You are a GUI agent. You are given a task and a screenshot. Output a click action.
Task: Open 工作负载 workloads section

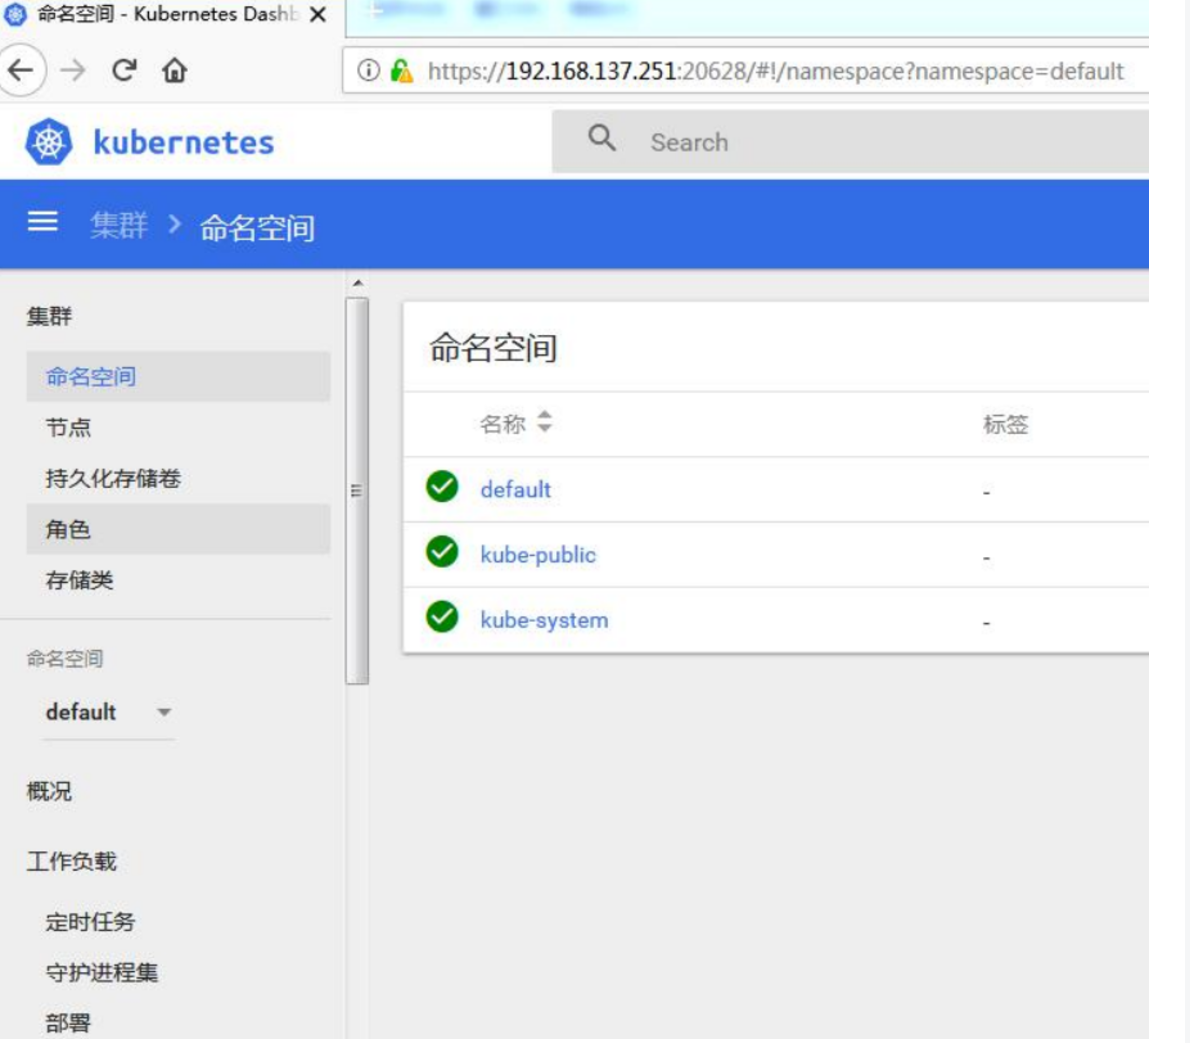(x=71, y=861)
